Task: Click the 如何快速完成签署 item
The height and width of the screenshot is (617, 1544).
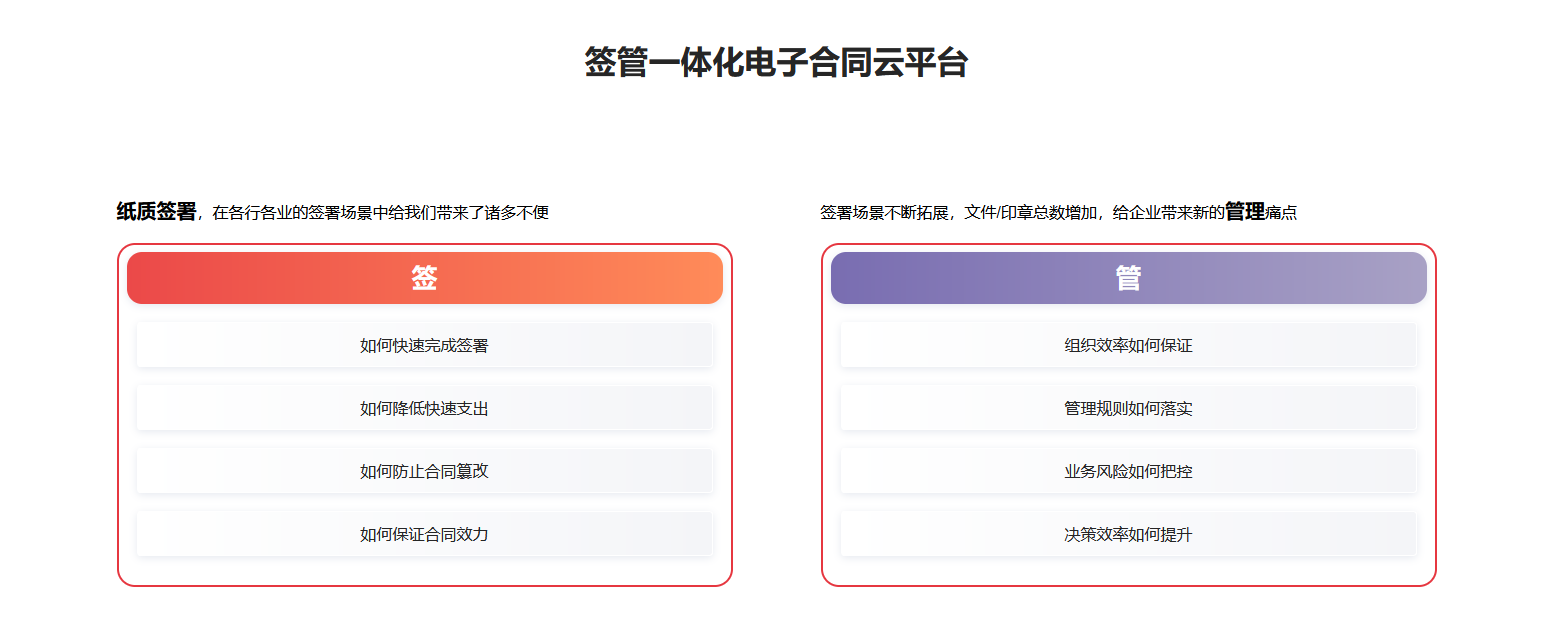Action: tap(425, 345)
